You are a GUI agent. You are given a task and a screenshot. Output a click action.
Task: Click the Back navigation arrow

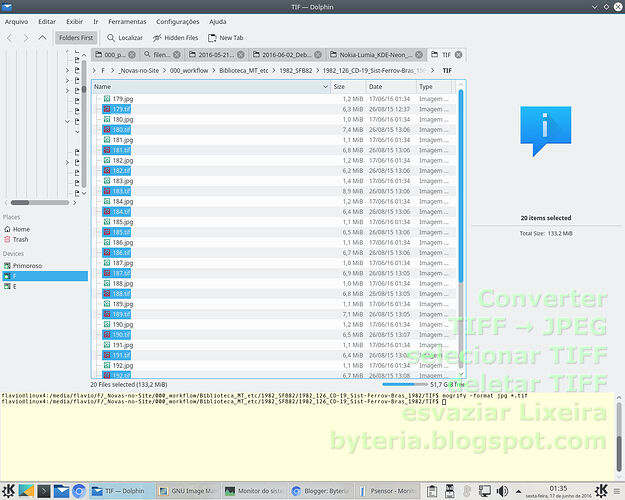pos(9,37)
